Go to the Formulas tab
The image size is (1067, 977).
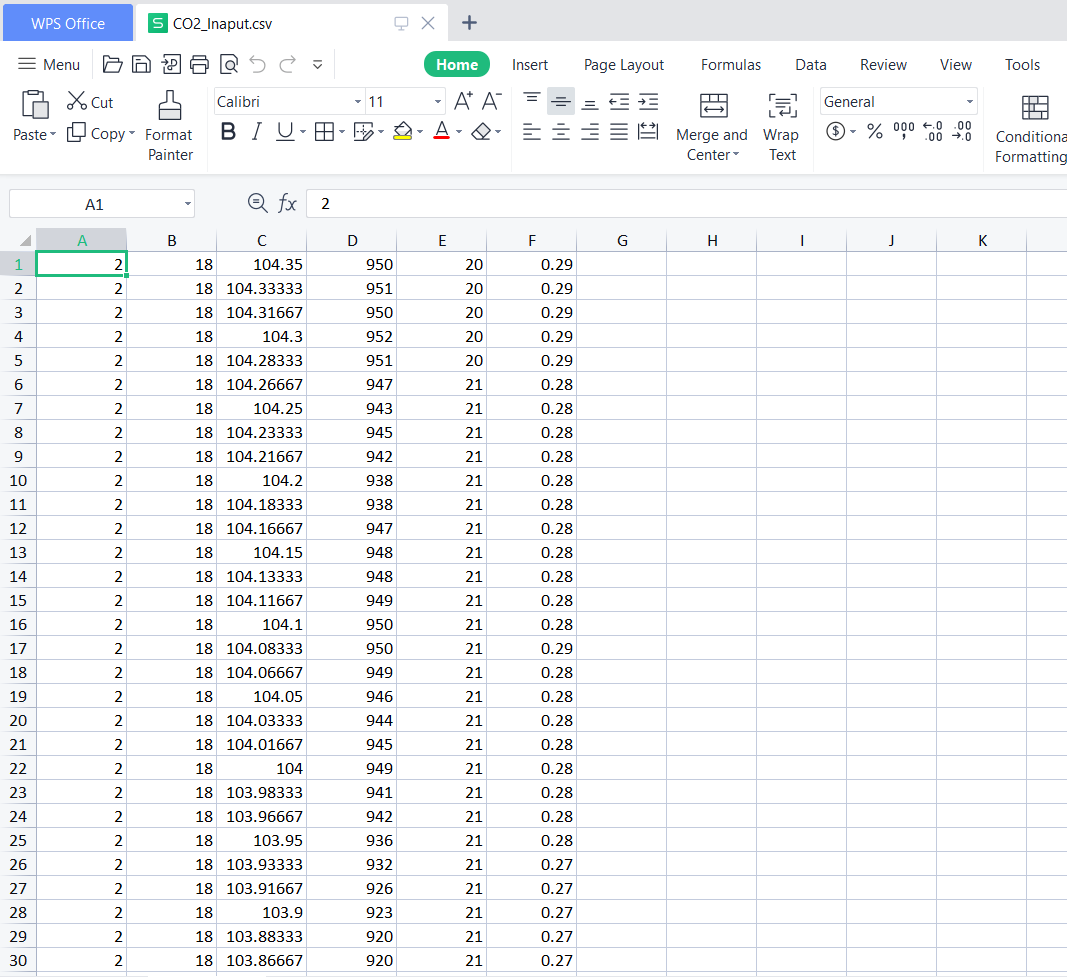click(x=731, y=65)
